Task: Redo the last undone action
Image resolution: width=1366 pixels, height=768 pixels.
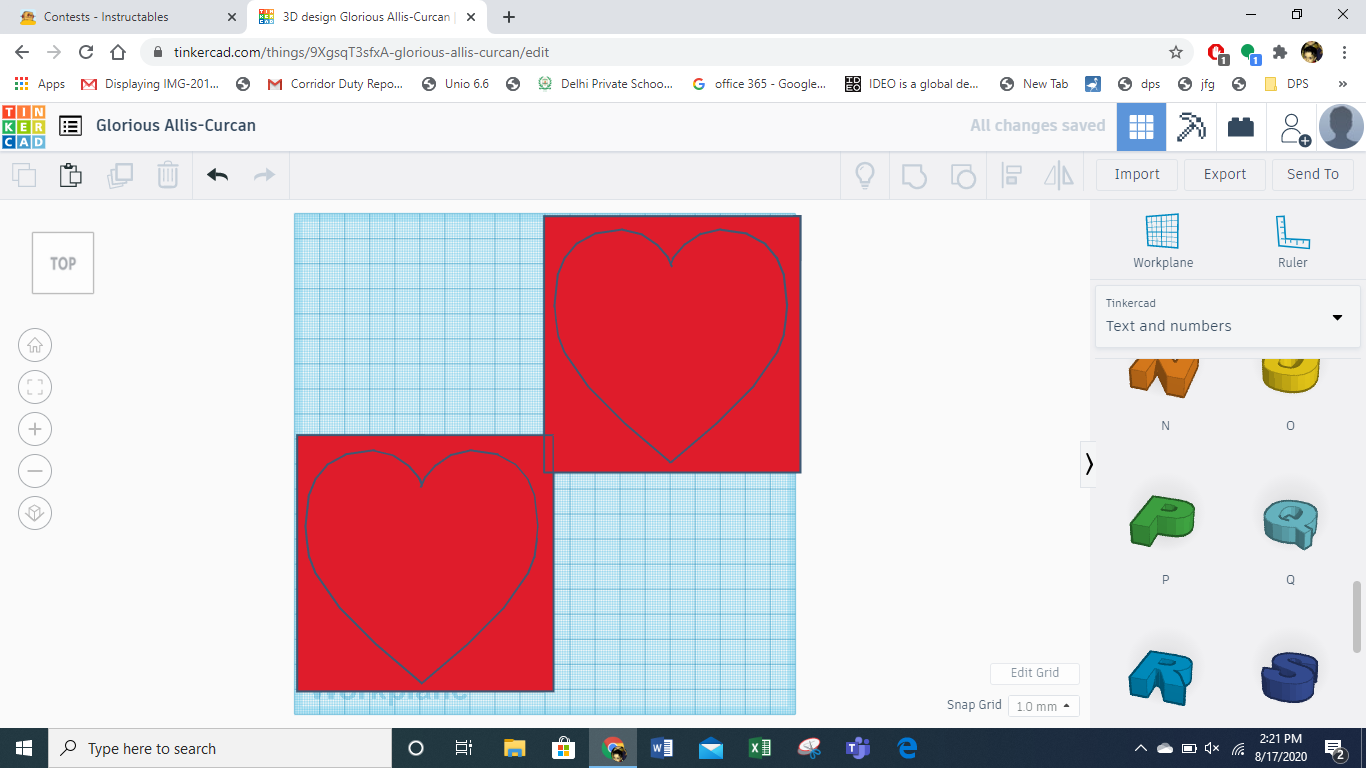Action: coord(264,175)
